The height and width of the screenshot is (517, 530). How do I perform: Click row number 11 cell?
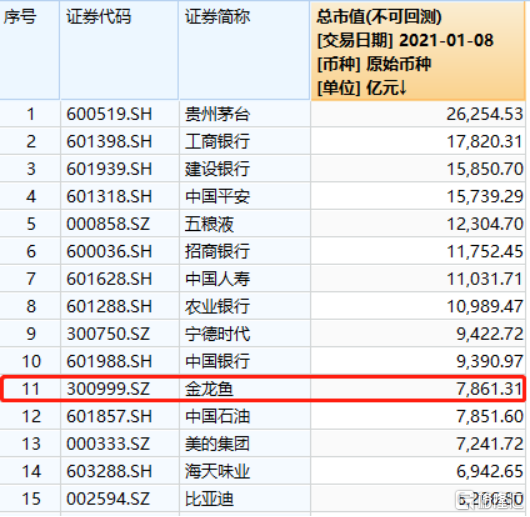[x=31, y=389]
